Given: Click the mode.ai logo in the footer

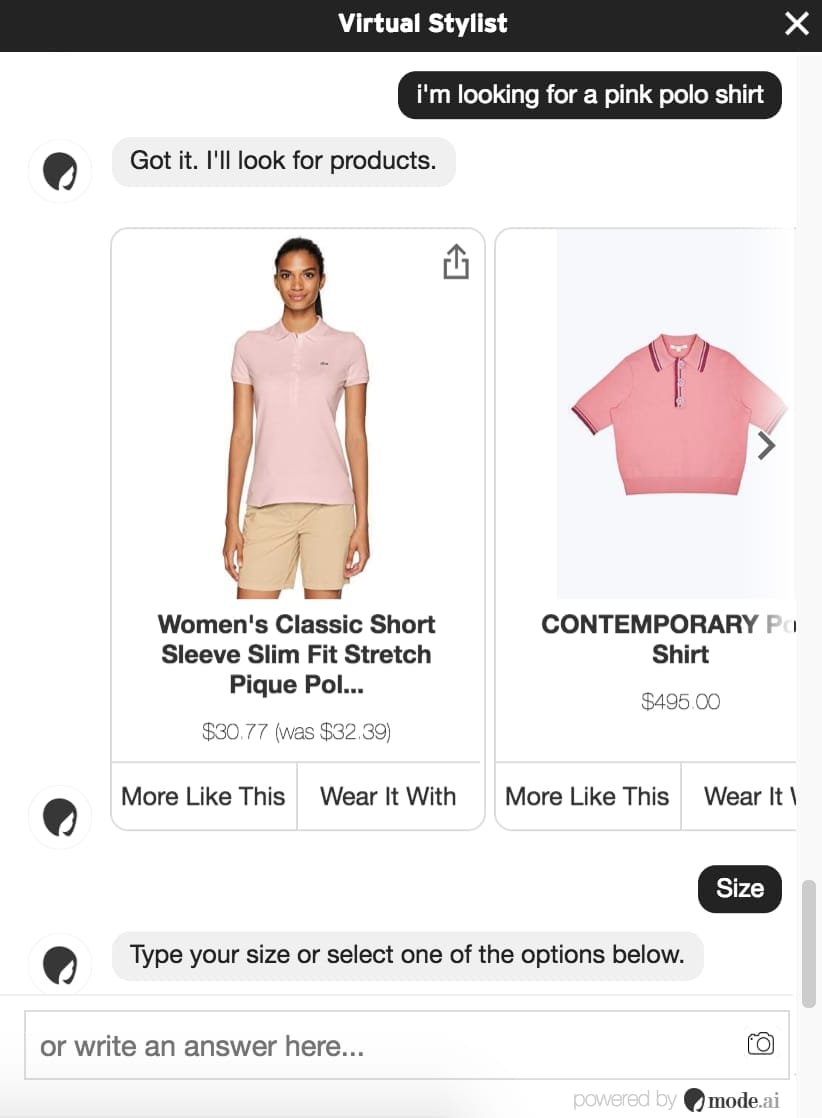Looking at the screenshot, I should pyautogui.click(x=732, y=1099).
